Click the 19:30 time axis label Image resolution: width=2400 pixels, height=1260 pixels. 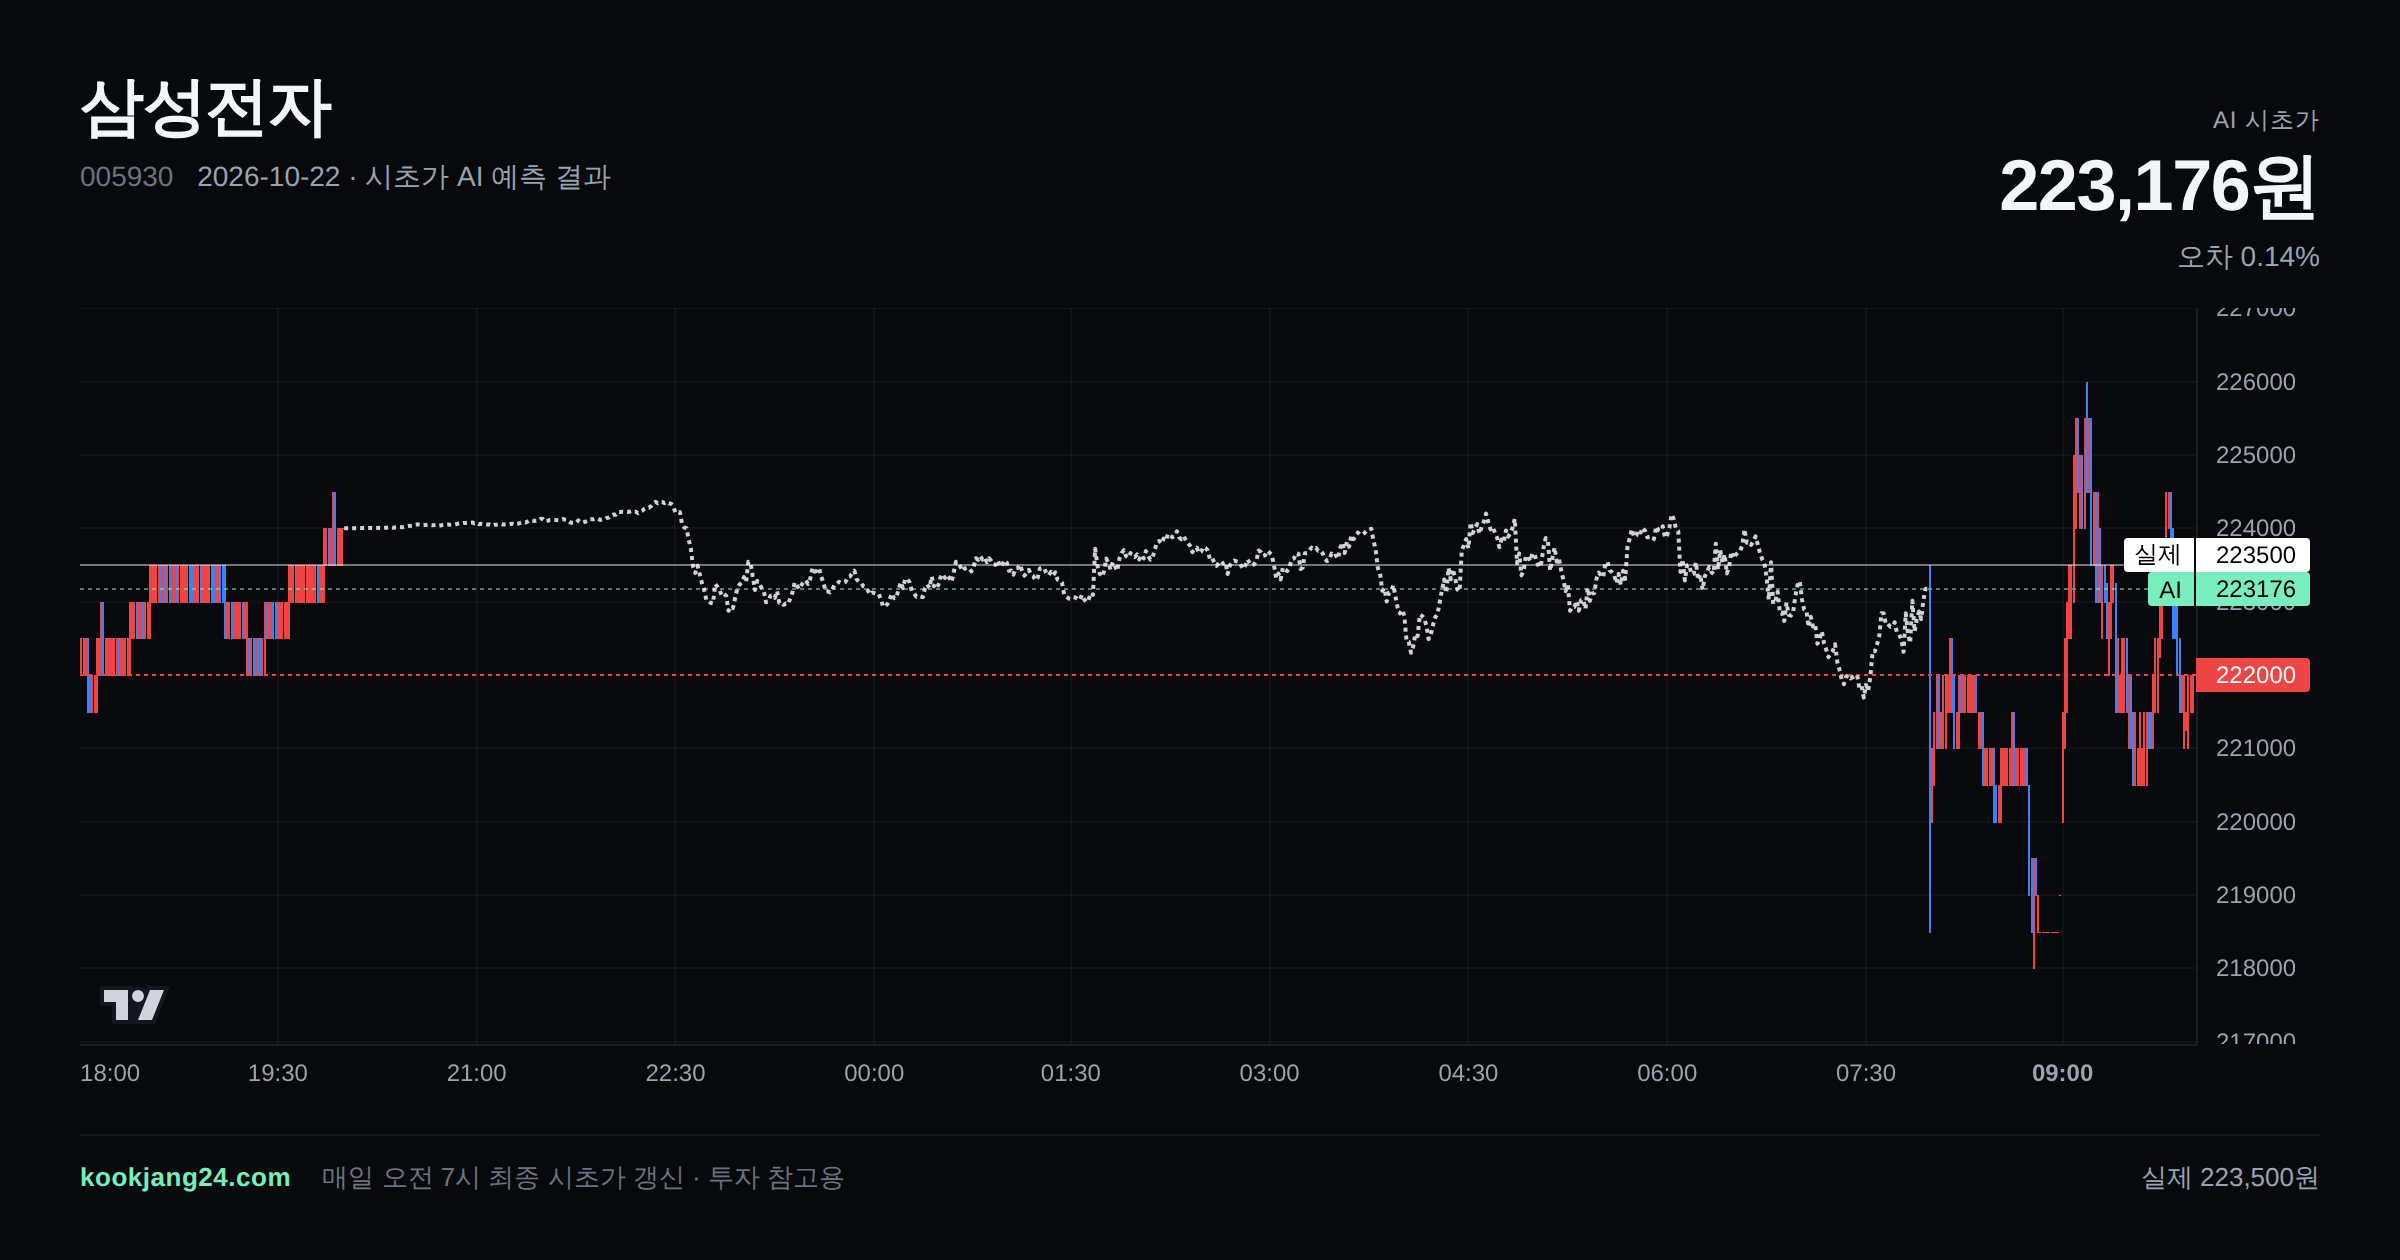pos(278,1073)
